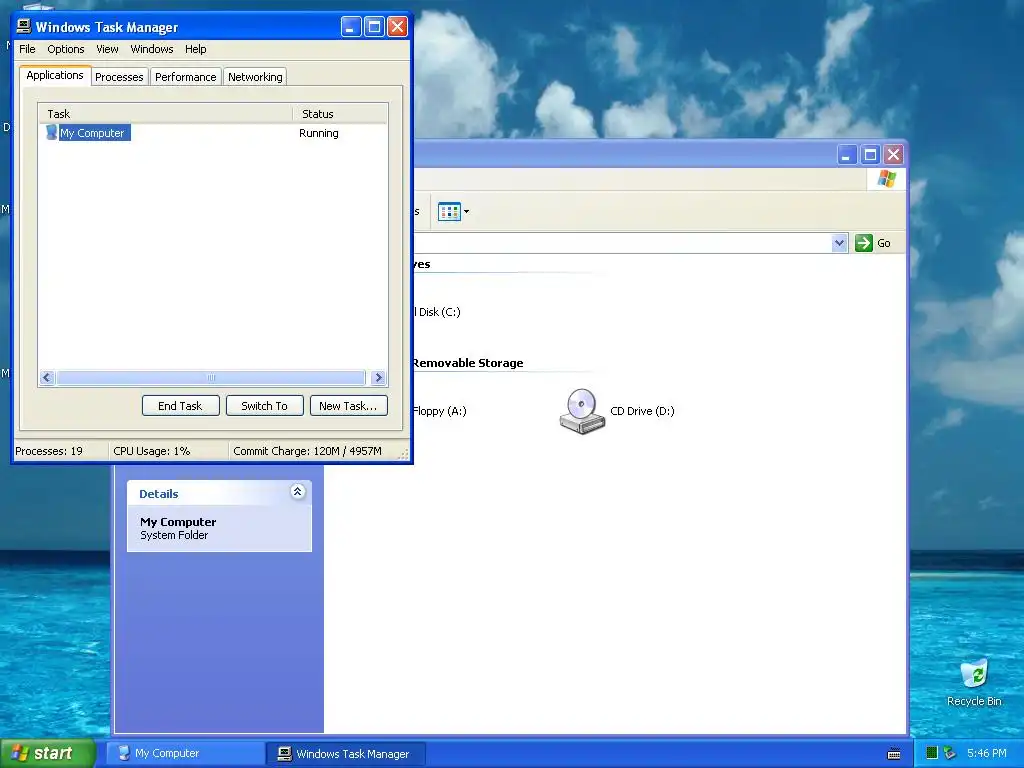Viewport: 1024px width, 768px height.
Task: Open the Start menu
Action: coord(48,753)
